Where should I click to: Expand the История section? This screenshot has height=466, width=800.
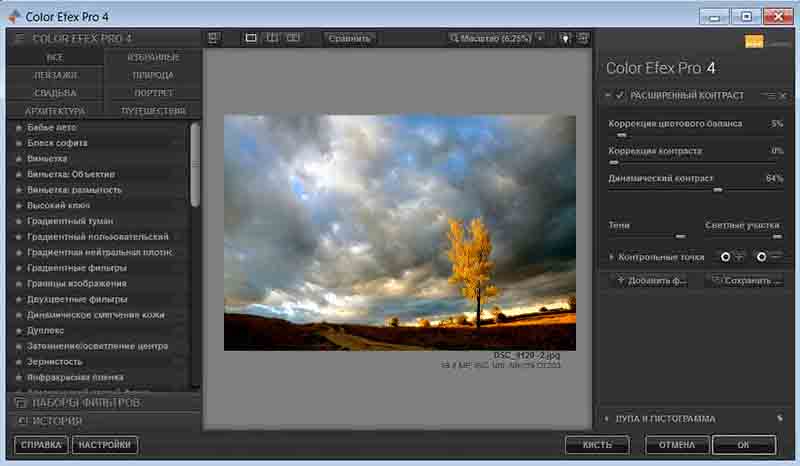(103, 421)
